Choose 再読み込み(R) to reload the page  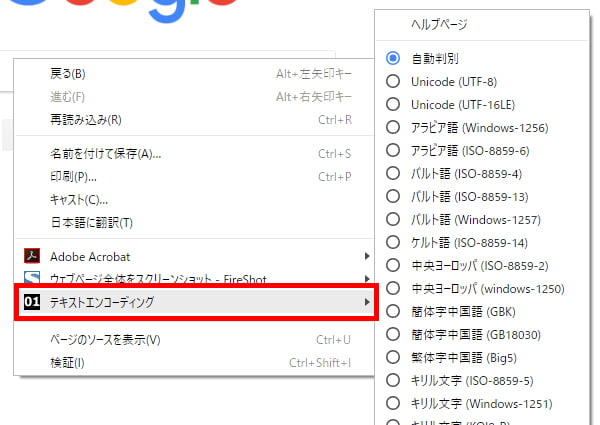[x=85, y=119]
